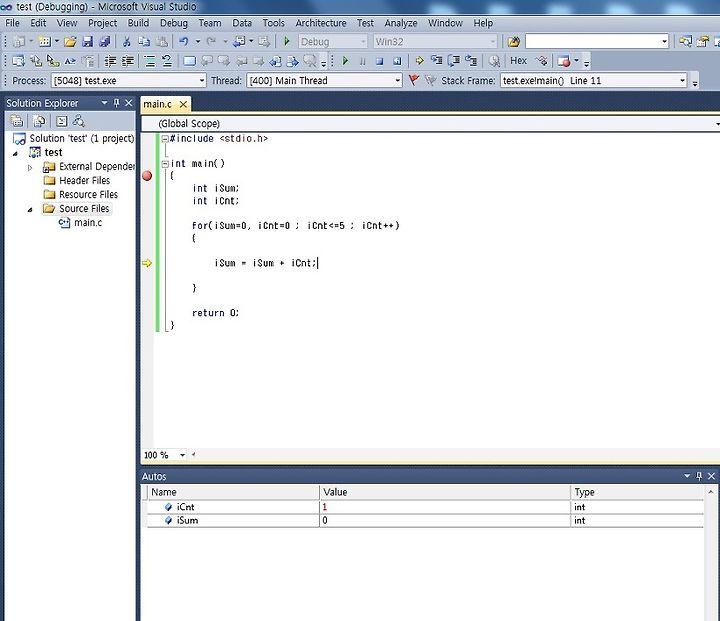Click the Open File folder icon
Image resolution: width=720 pixels, height=621 pixels.
click(x=70, y=42)
